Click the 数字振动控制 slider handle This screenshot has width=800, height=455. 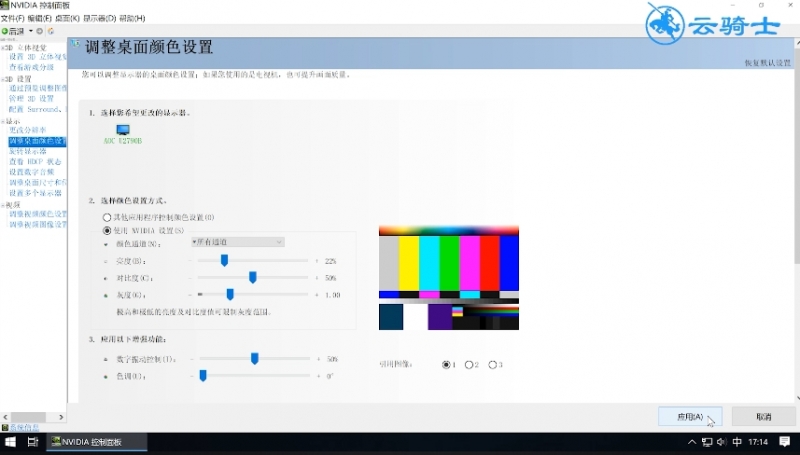pyautogui.click(x=255, y=359)
